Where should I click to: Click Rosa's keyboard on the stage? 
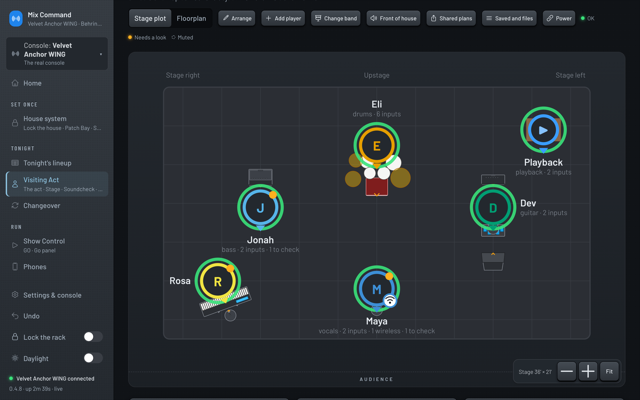[226, 301]
